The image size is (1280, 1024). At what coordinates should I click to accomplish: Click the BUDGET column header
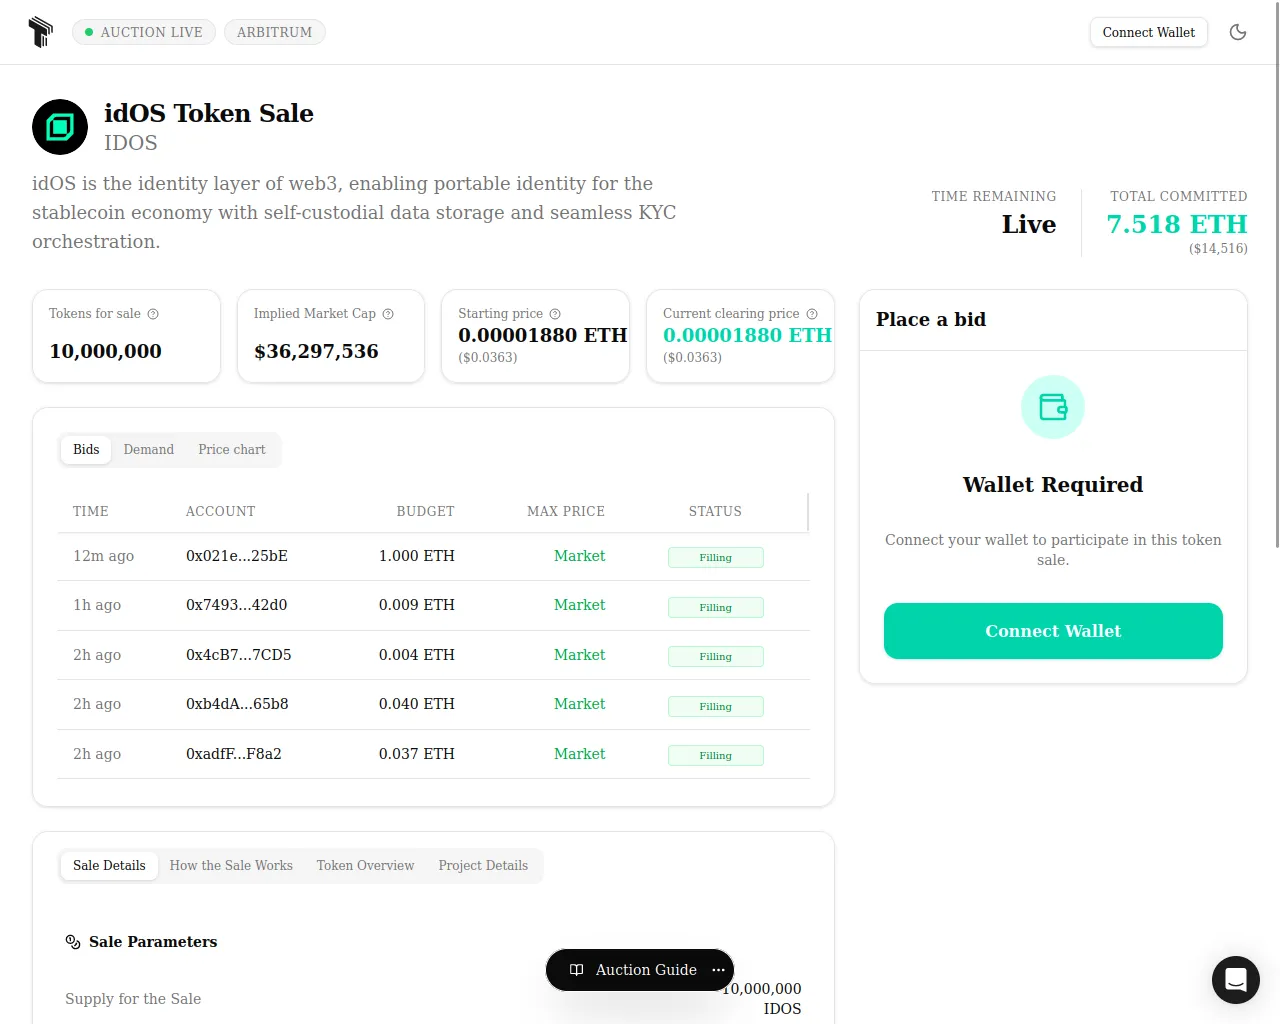[425, 511]
